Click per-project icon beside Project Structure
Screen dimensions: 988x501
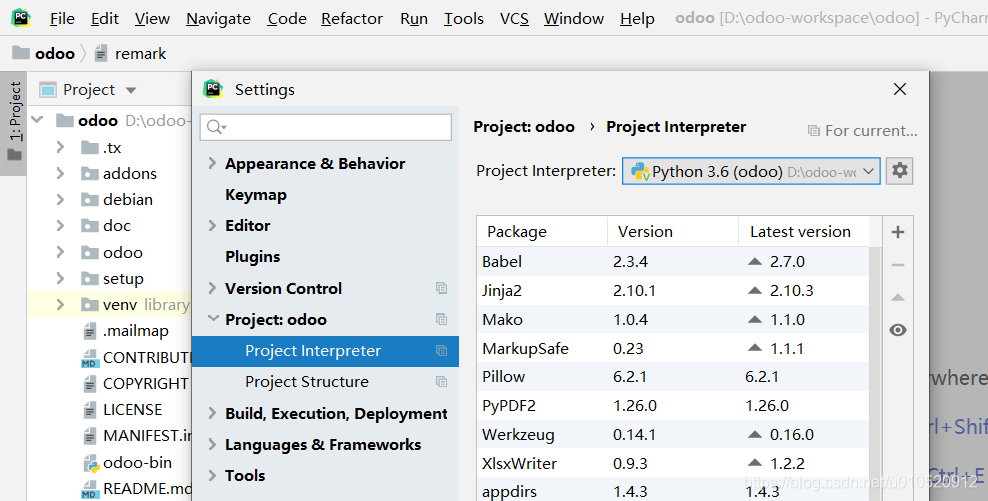click(441, 382)
